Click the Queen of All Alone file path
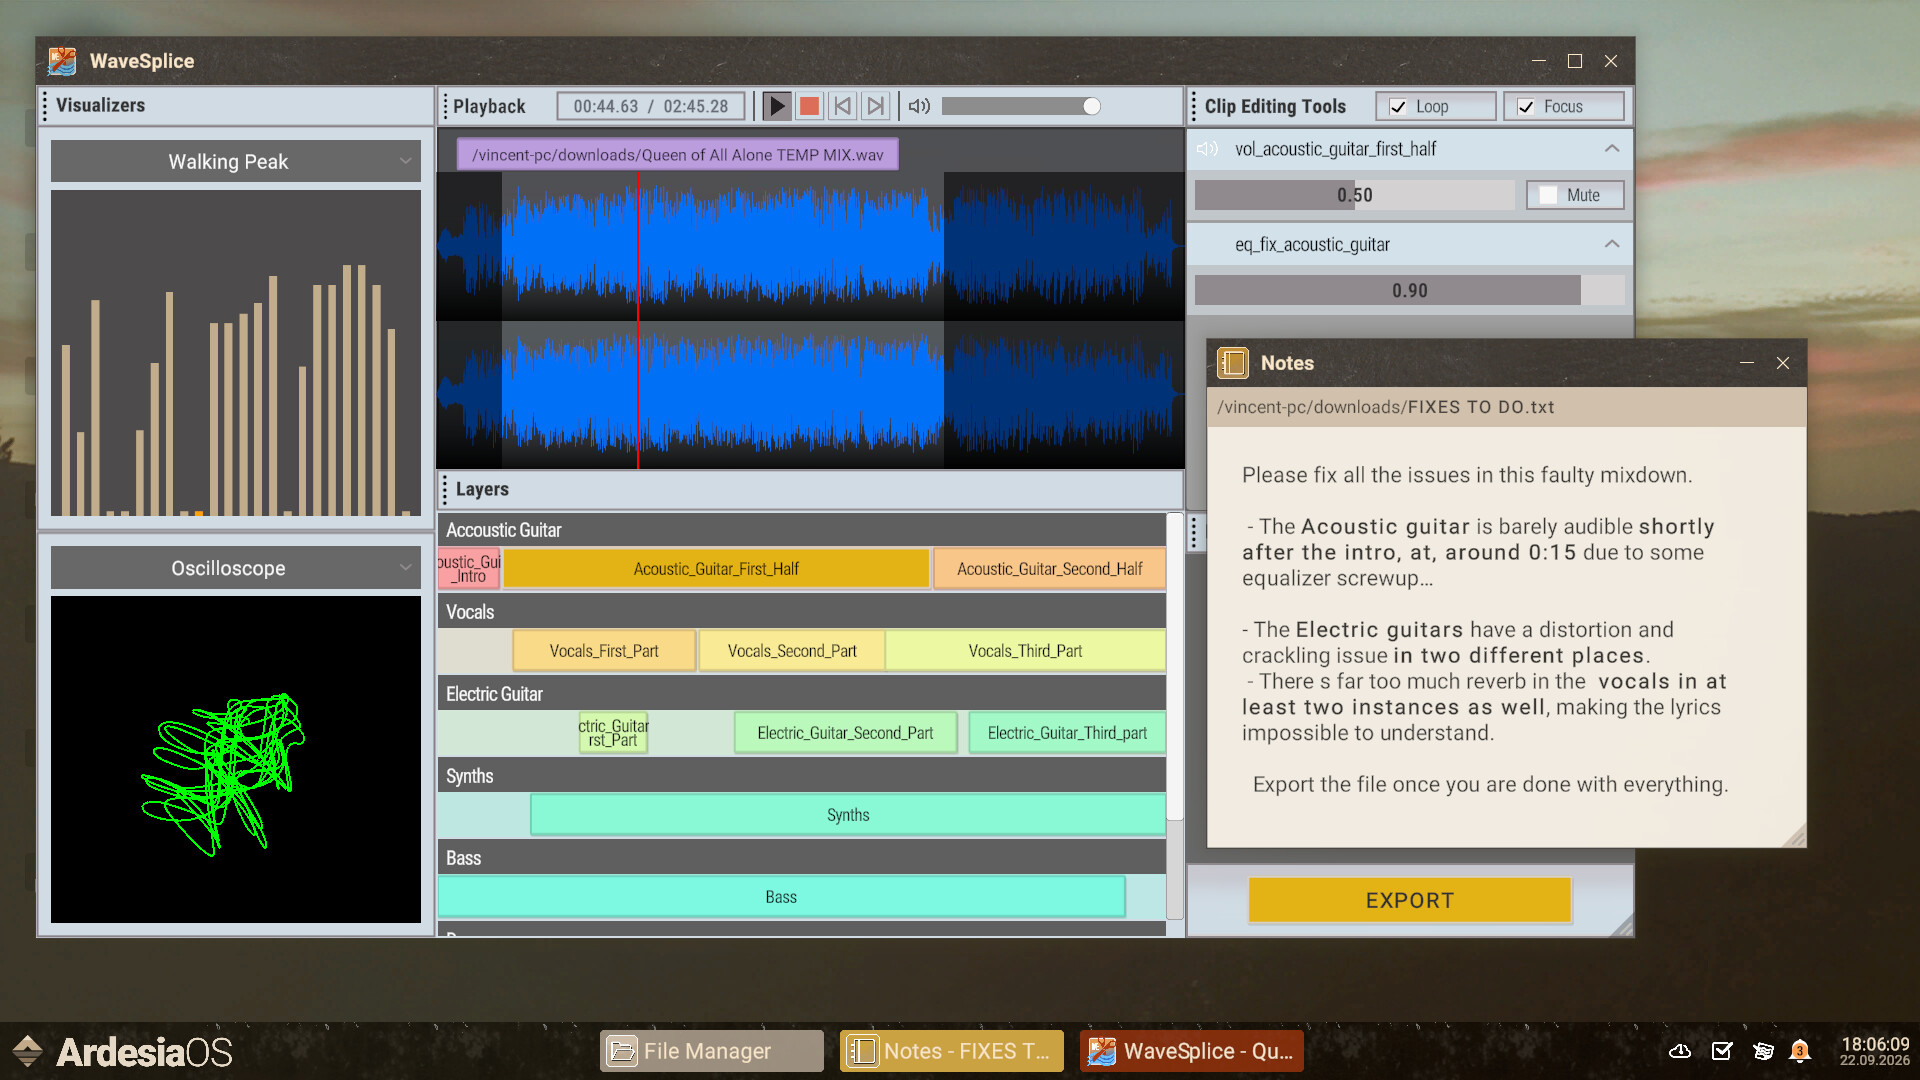1920x1080 pixels. pyautogui.click(x=676, y=154)
